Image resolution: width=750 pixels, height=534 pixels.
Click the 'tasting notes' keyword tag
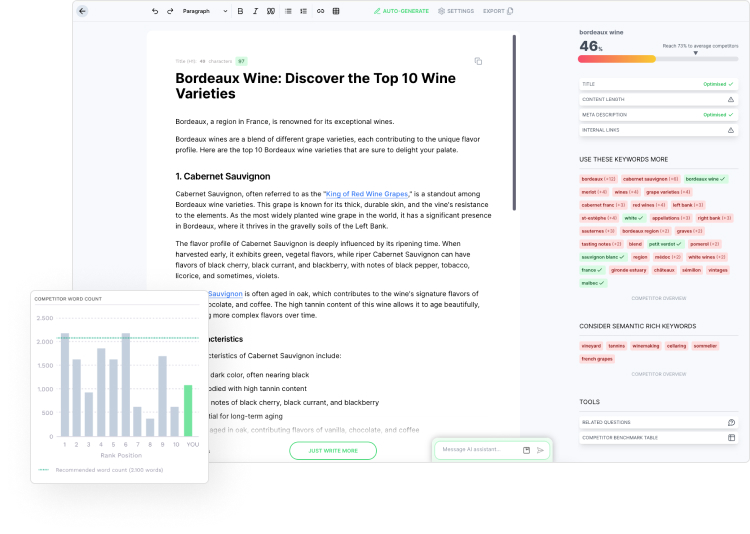tap(601, 244)
